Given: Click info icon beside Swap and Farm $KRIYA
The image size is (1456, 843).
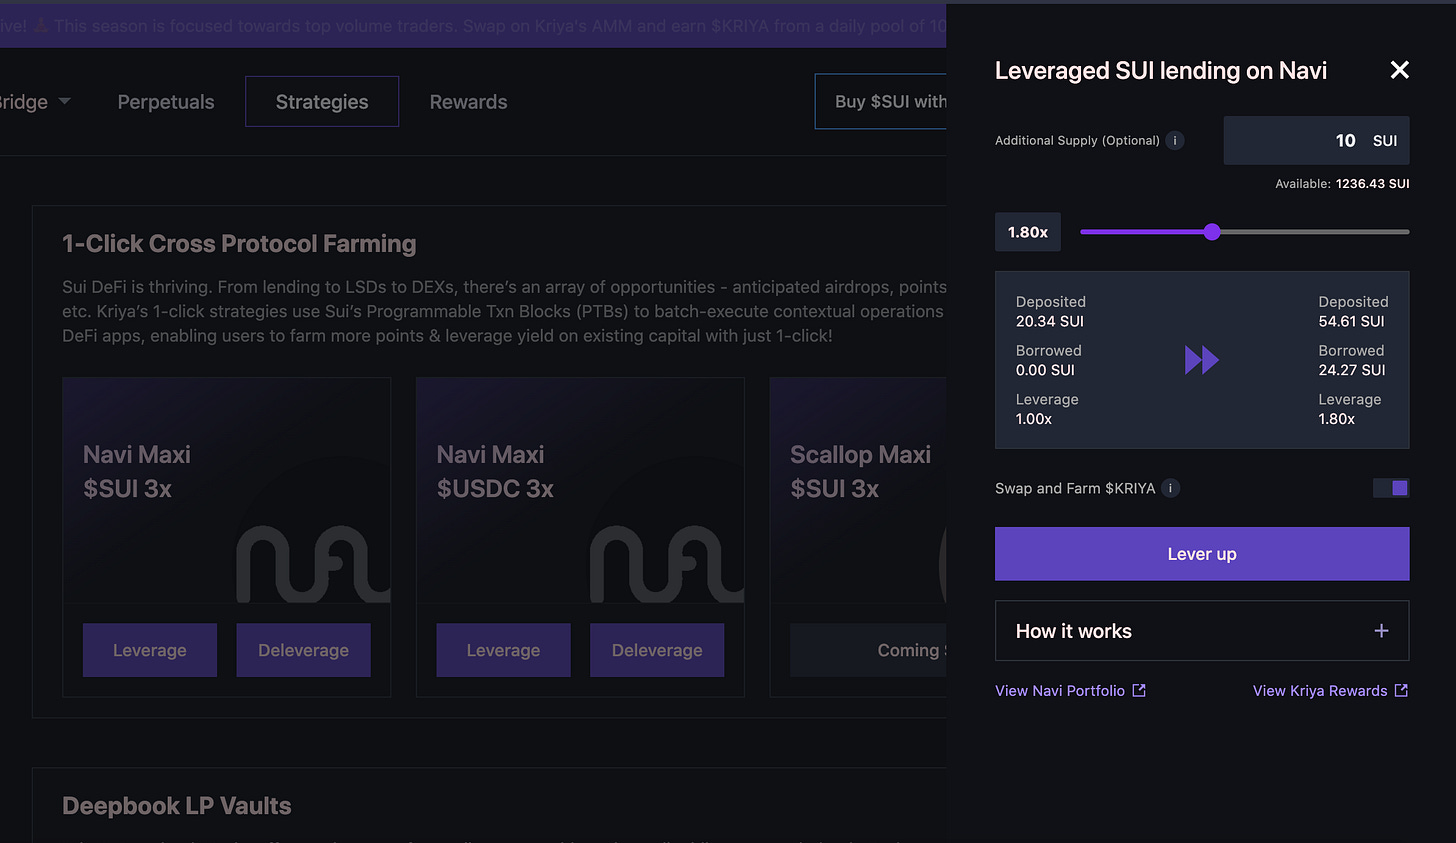Looking at the screenshot, I should [1170, 488].
